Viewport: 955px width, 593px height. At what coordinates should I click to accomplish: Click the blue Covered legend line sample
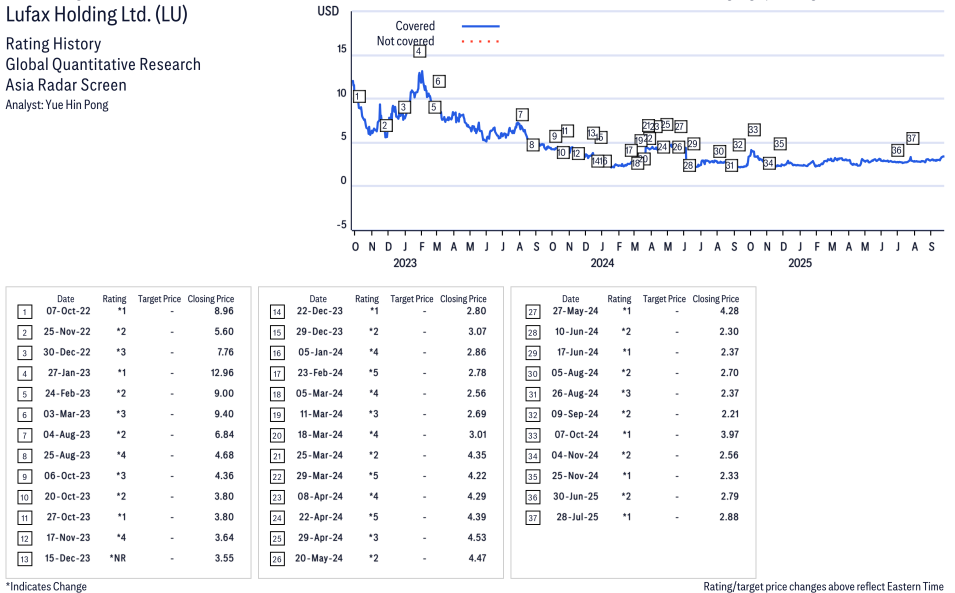[480, 26]
